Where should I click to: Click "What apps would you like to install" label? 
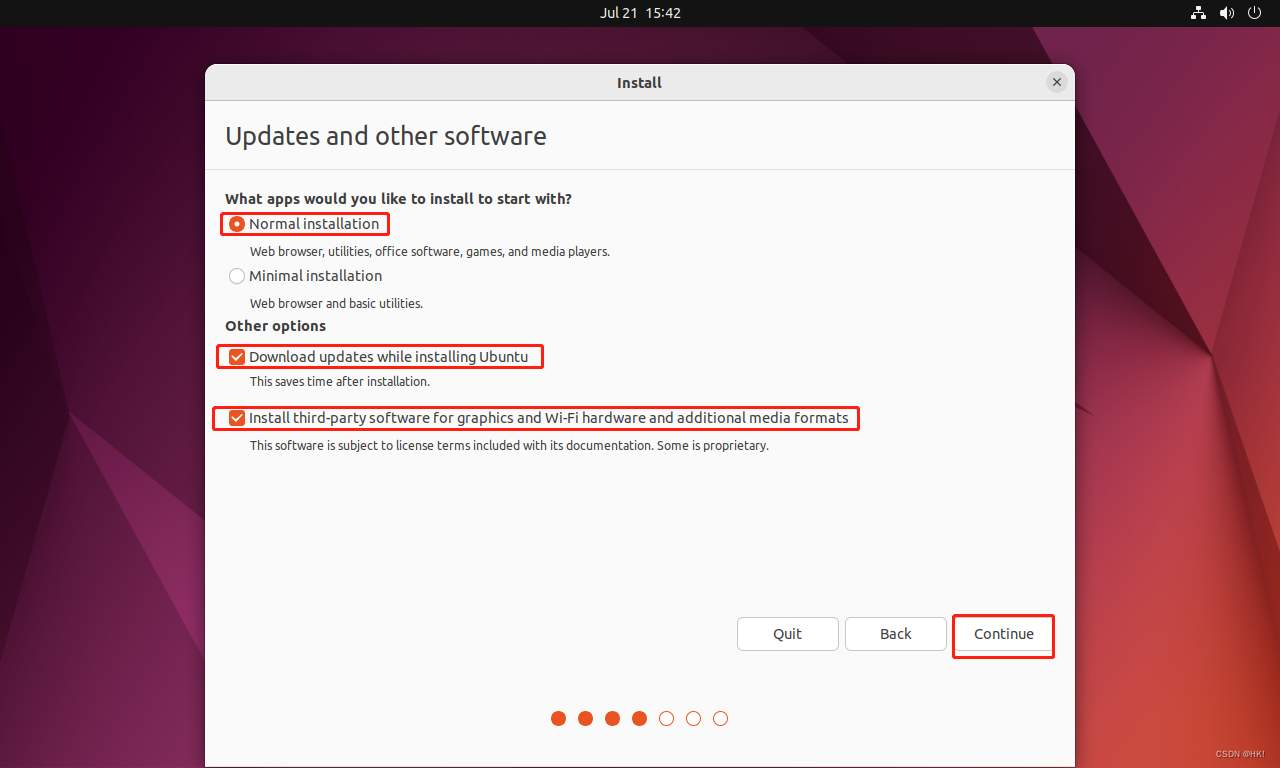[x=398, y=199]
